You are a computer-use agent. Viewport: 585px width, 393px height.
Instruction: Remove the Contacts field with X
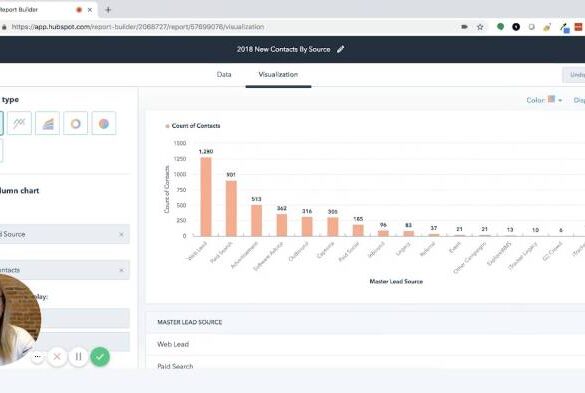point(121,270)
